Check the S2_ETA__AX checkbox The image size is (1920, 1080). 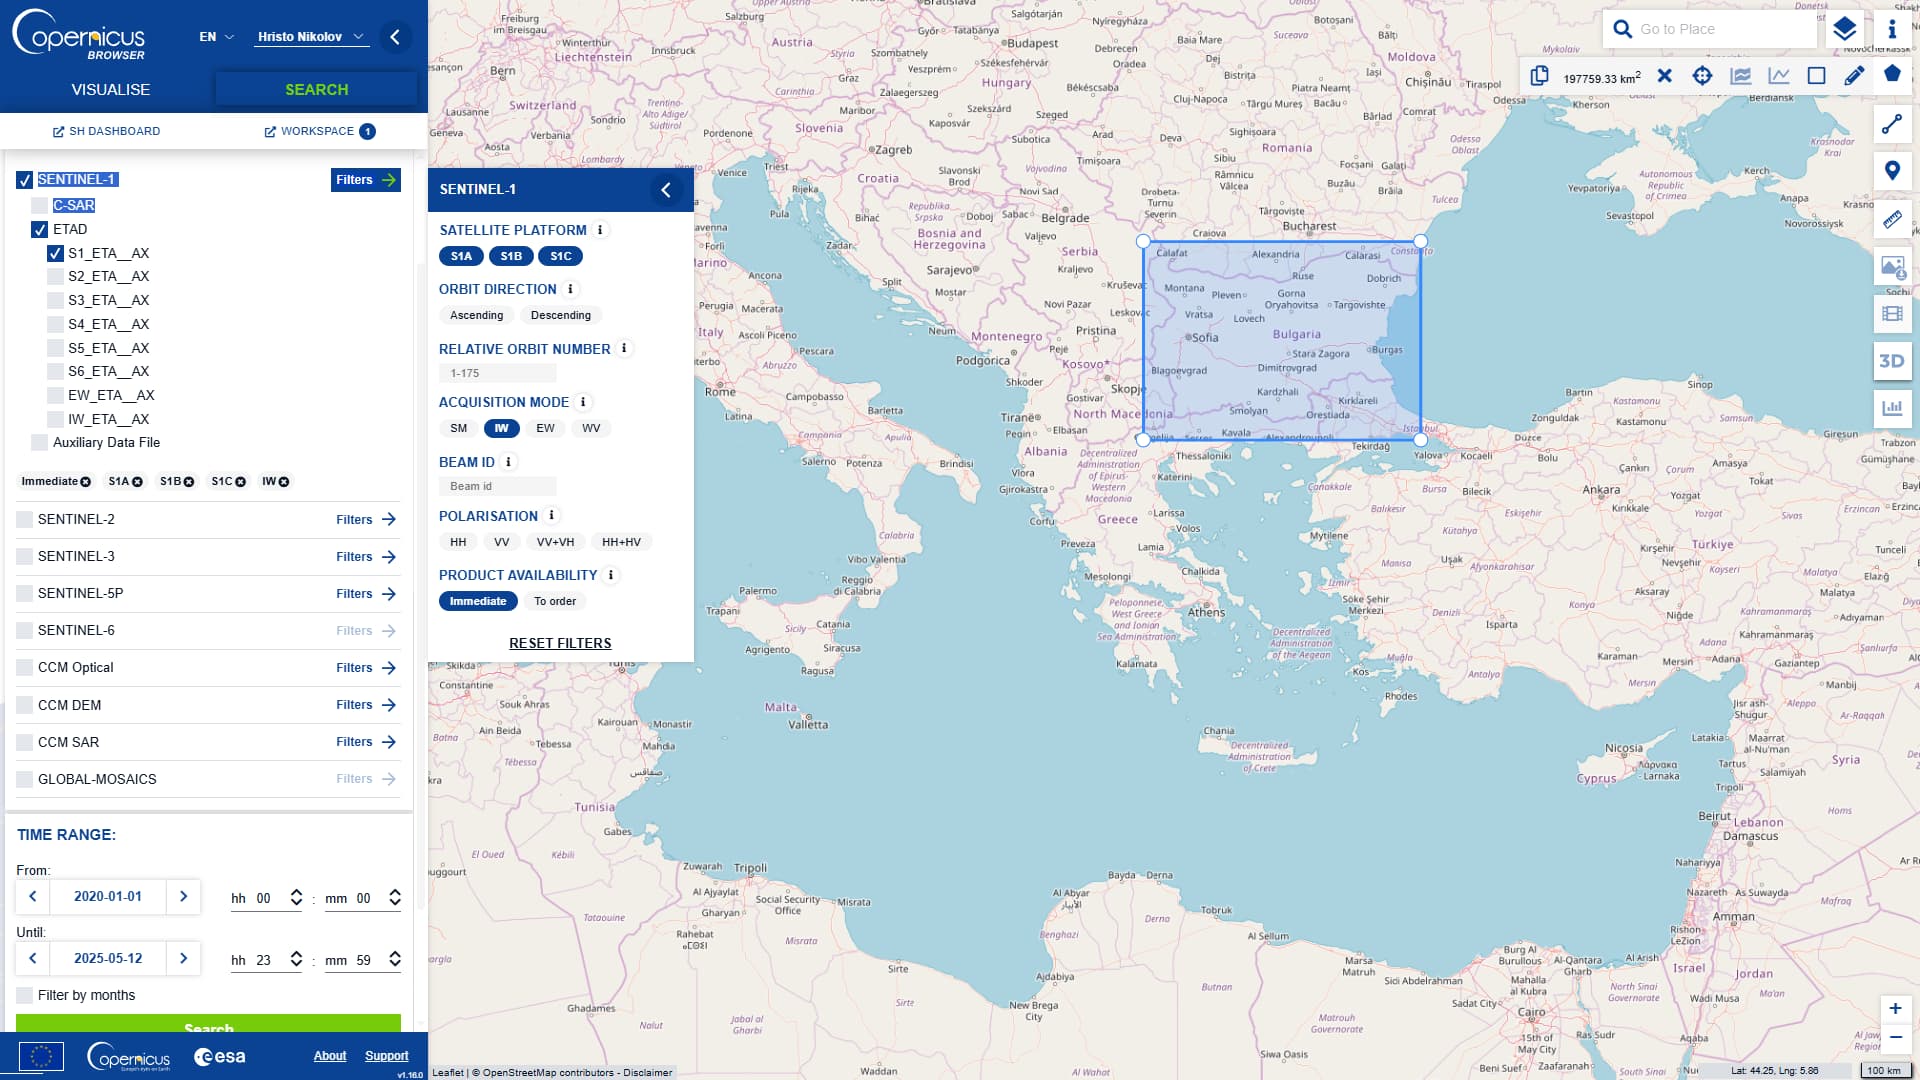[56, 277]
